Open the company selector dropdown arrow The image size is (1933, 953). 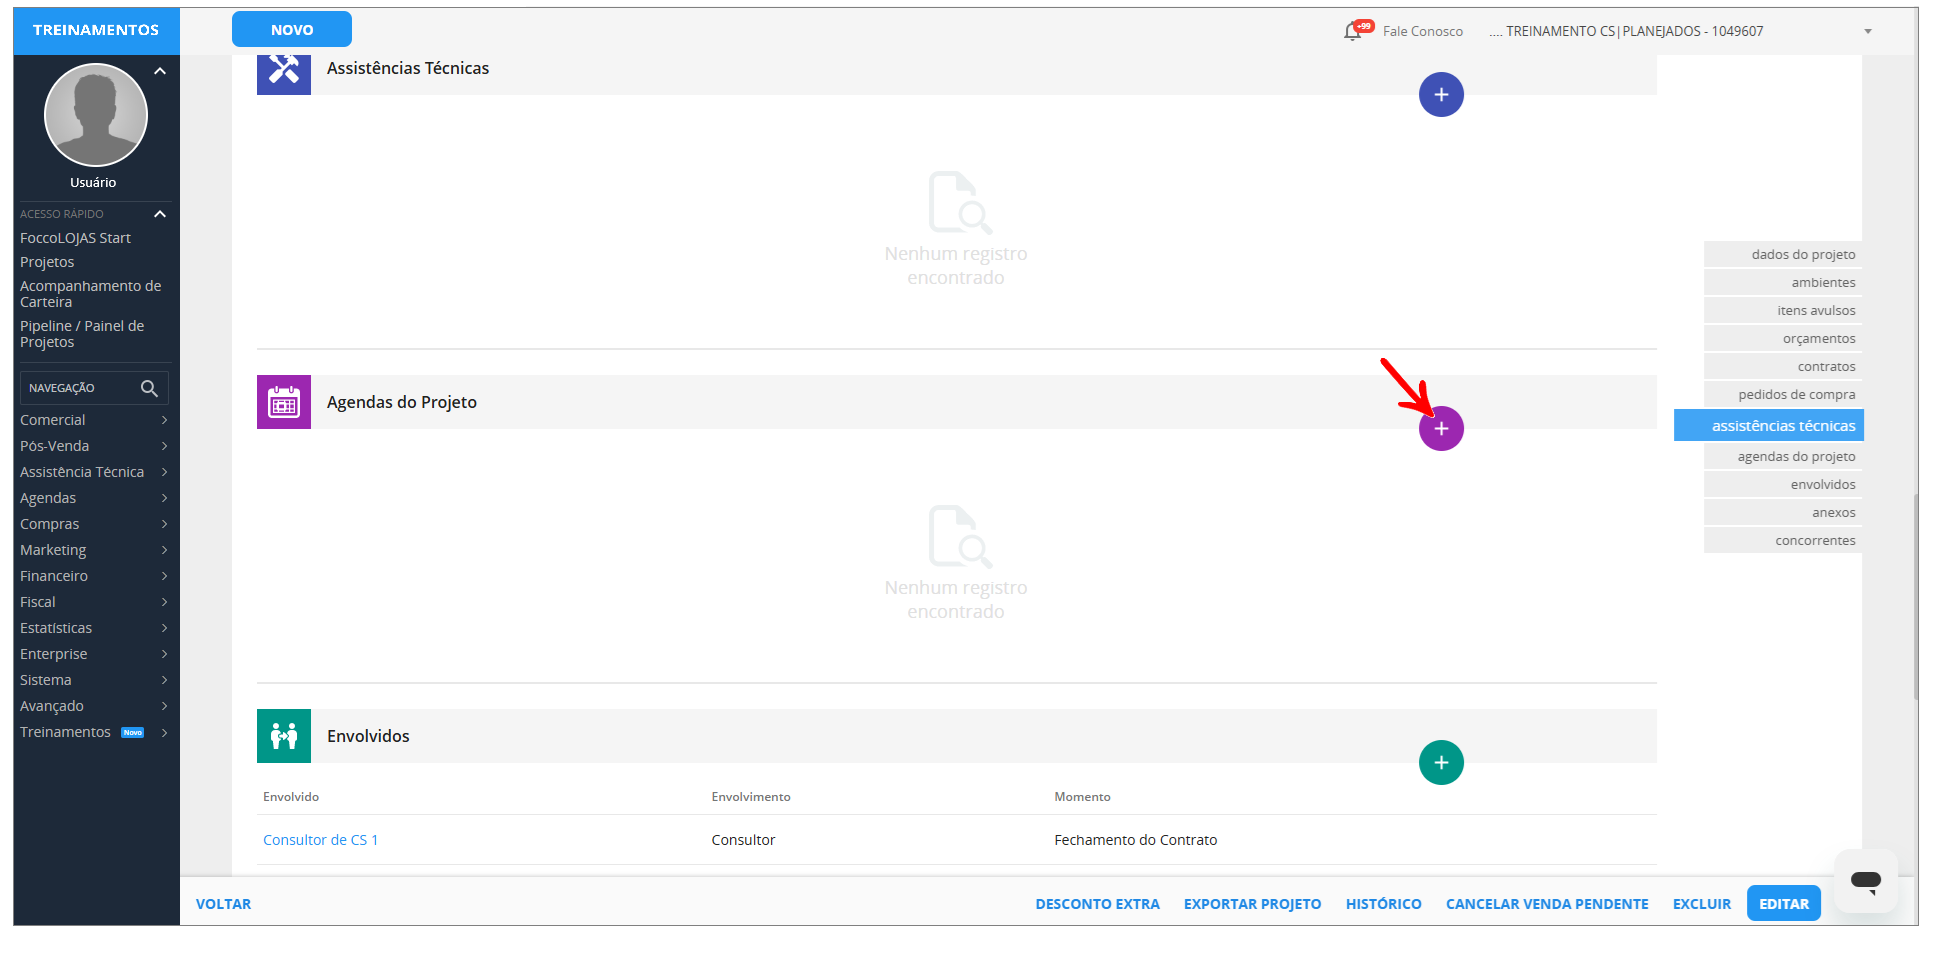click(1868, 32)
